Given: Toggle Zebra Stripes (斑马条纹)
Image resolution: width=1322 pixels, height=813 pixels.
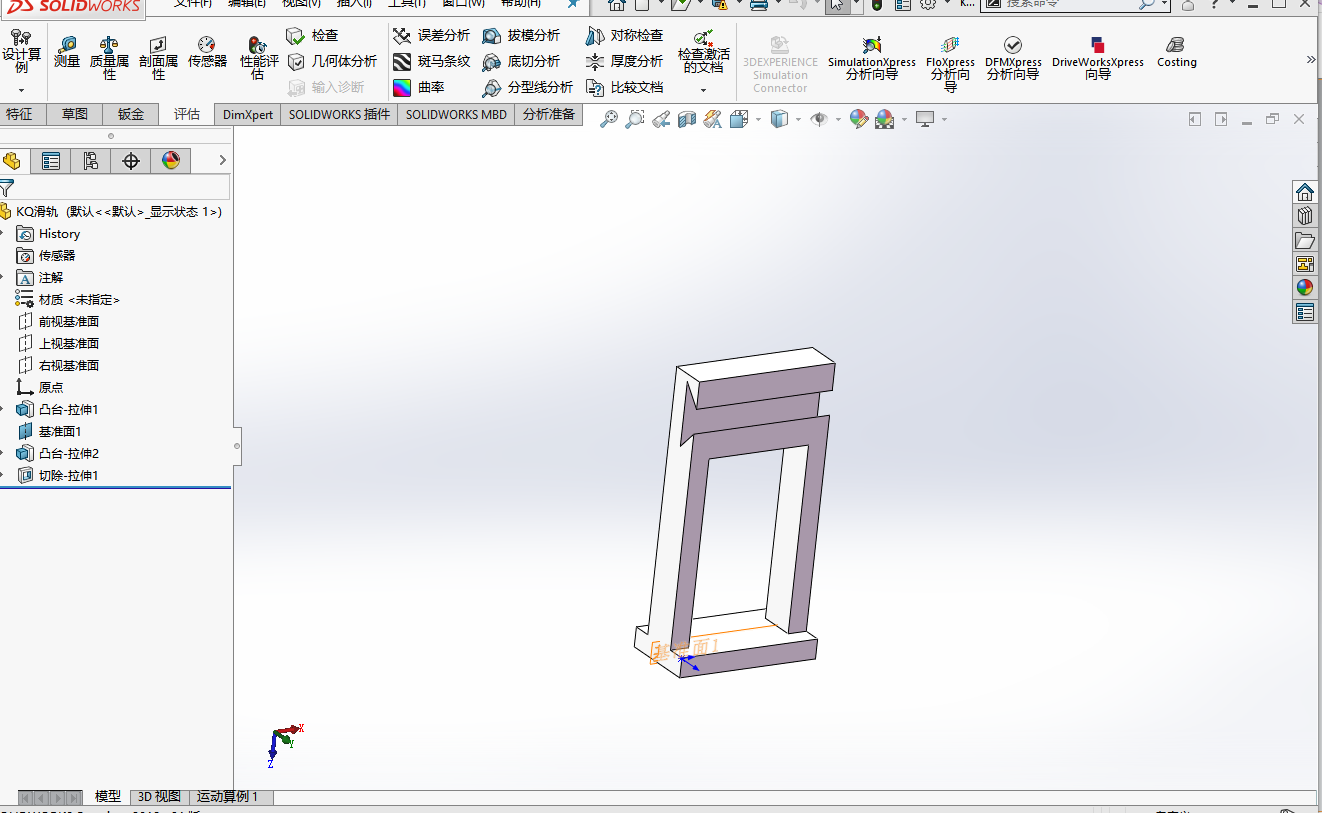Looking at the screenshot, I should point(431,62).
